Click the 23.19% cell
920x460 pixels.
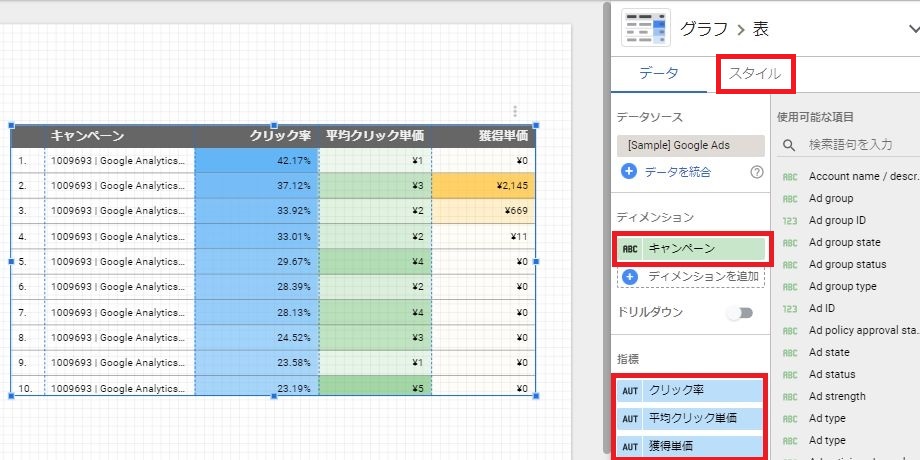[256, 388]
